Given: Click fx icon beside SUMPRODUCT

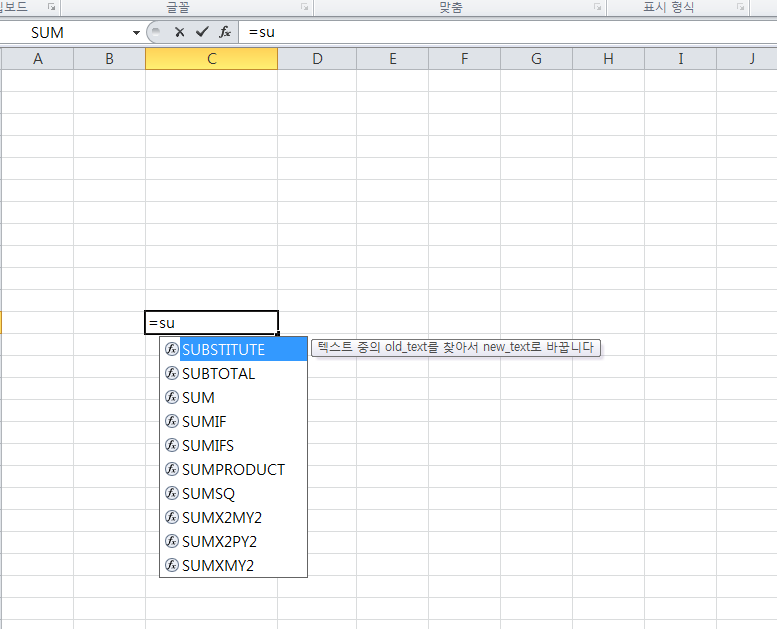Looking at the screenshot, I should point(171,469).
